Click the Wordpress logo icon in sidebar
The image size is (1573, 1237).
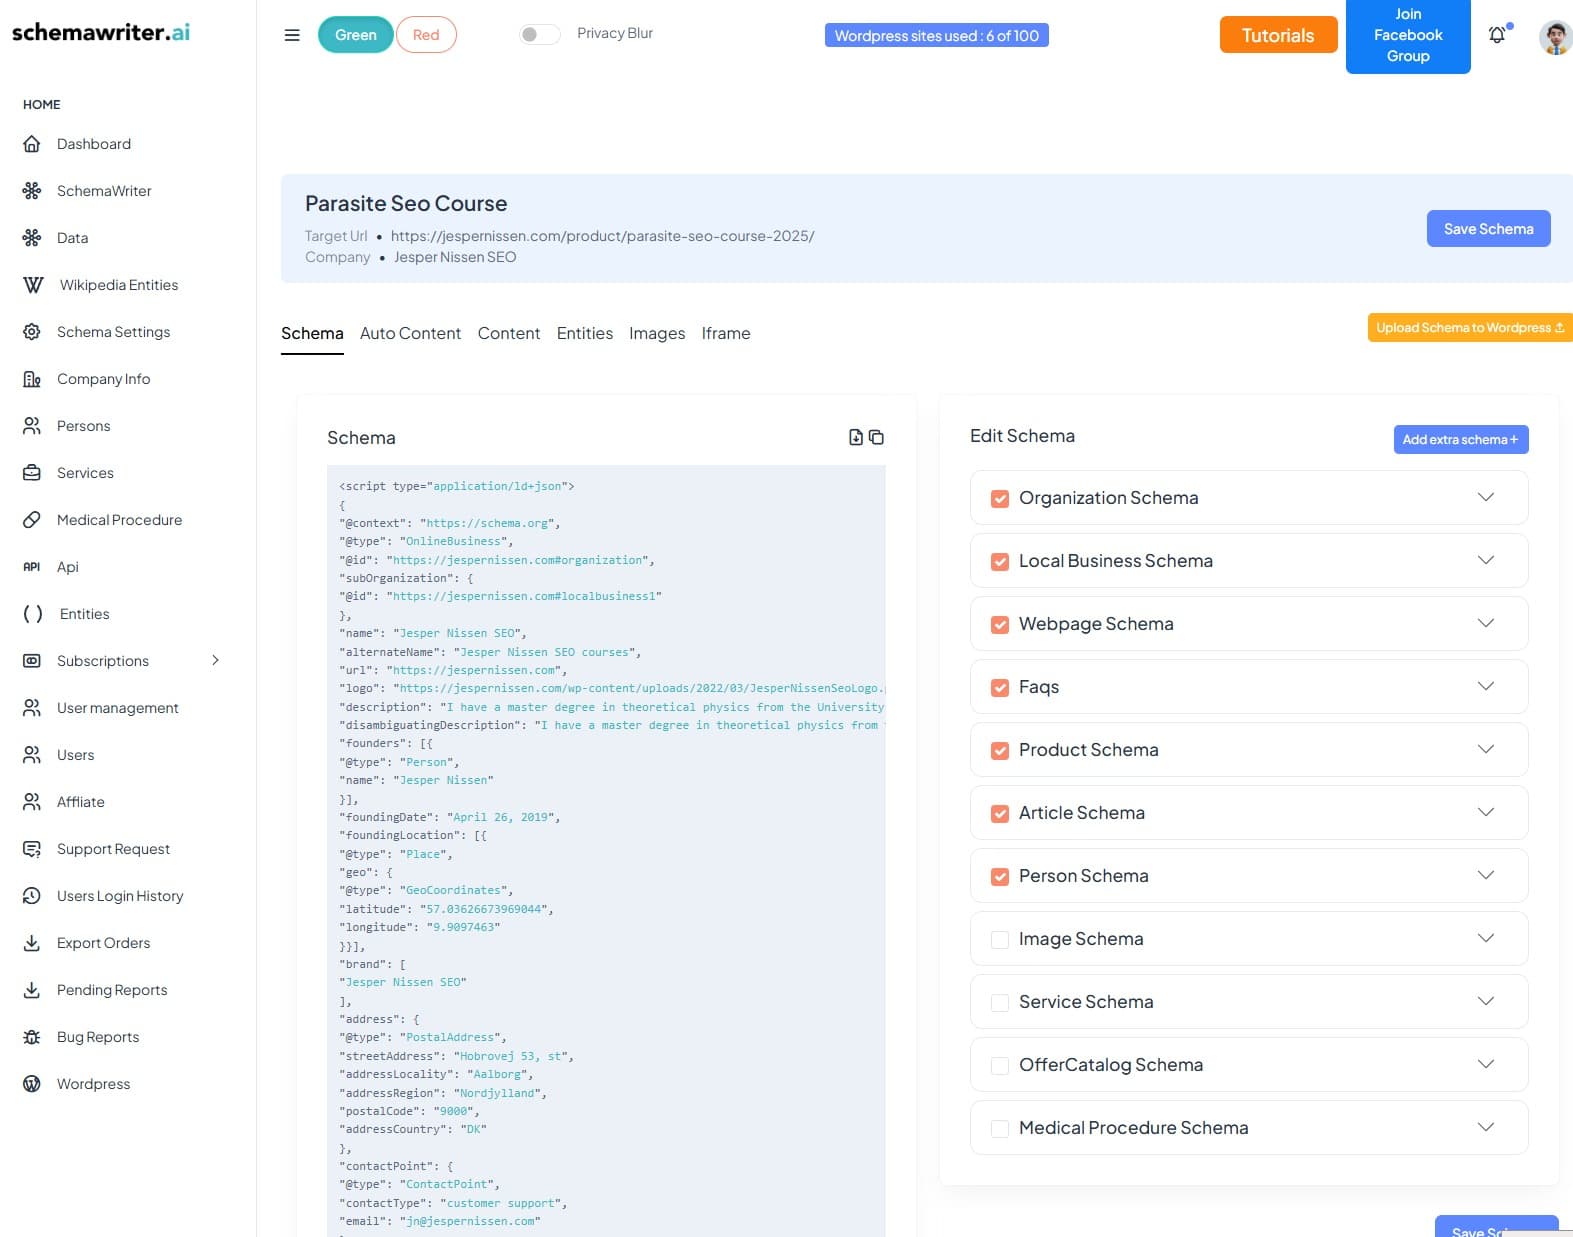32,1084
